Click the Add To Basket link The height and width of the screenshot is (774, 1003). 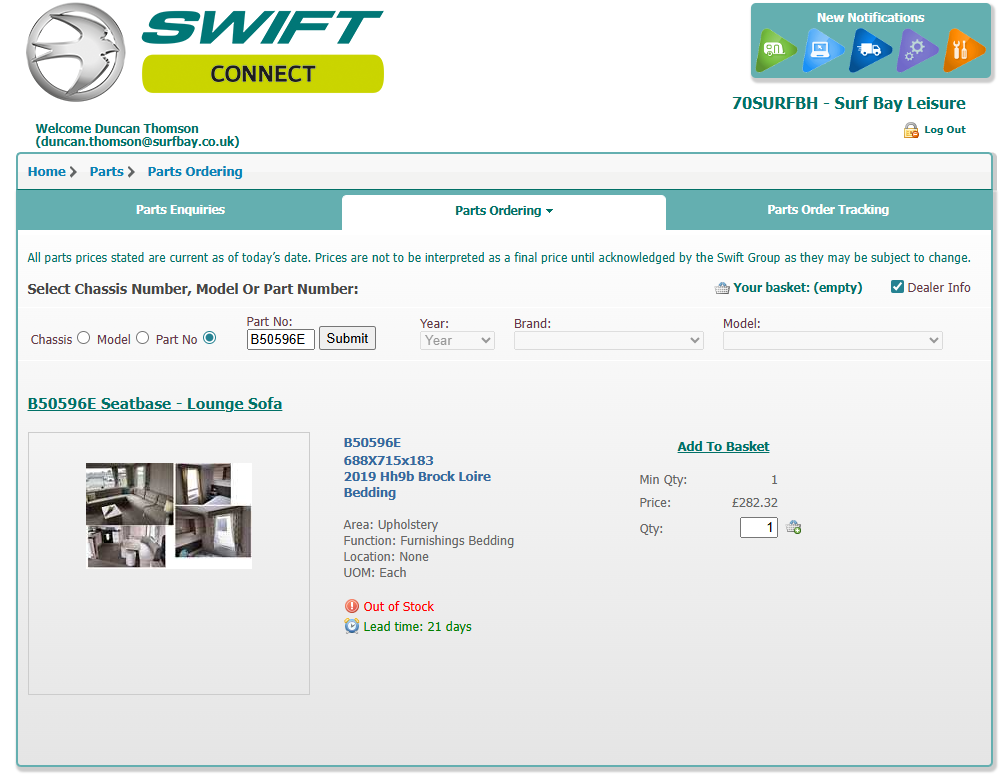coord(723,446)
